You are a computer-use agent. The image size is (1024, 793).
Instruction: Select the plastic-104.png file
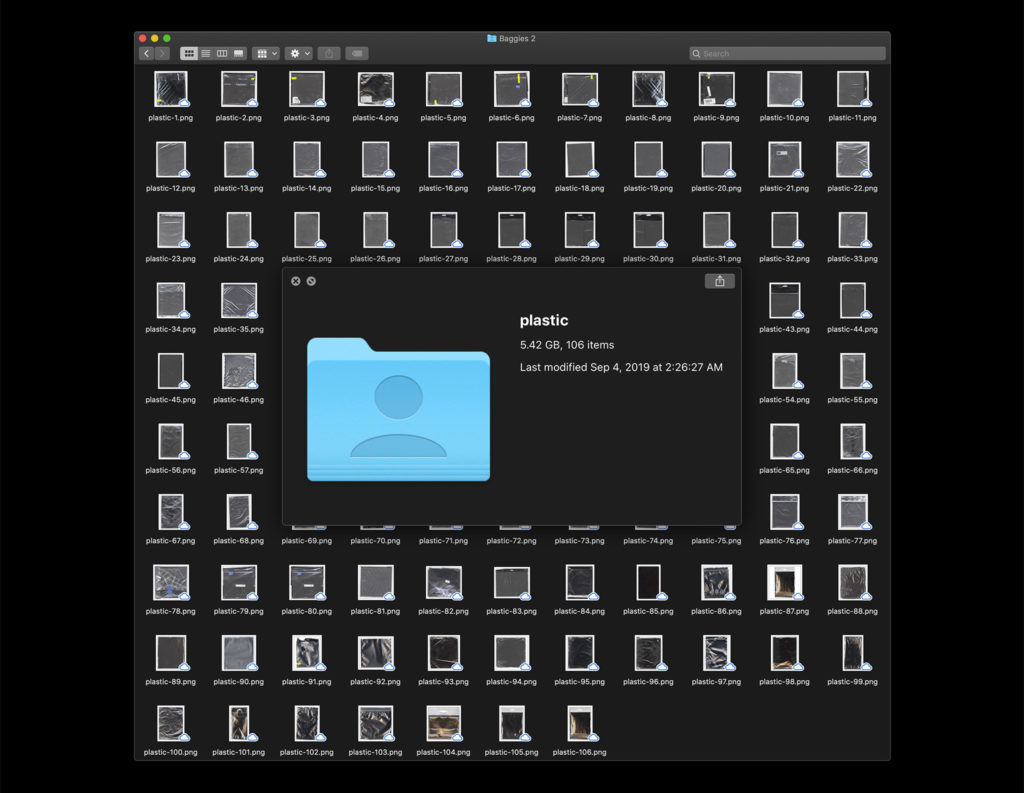(441, 723)
